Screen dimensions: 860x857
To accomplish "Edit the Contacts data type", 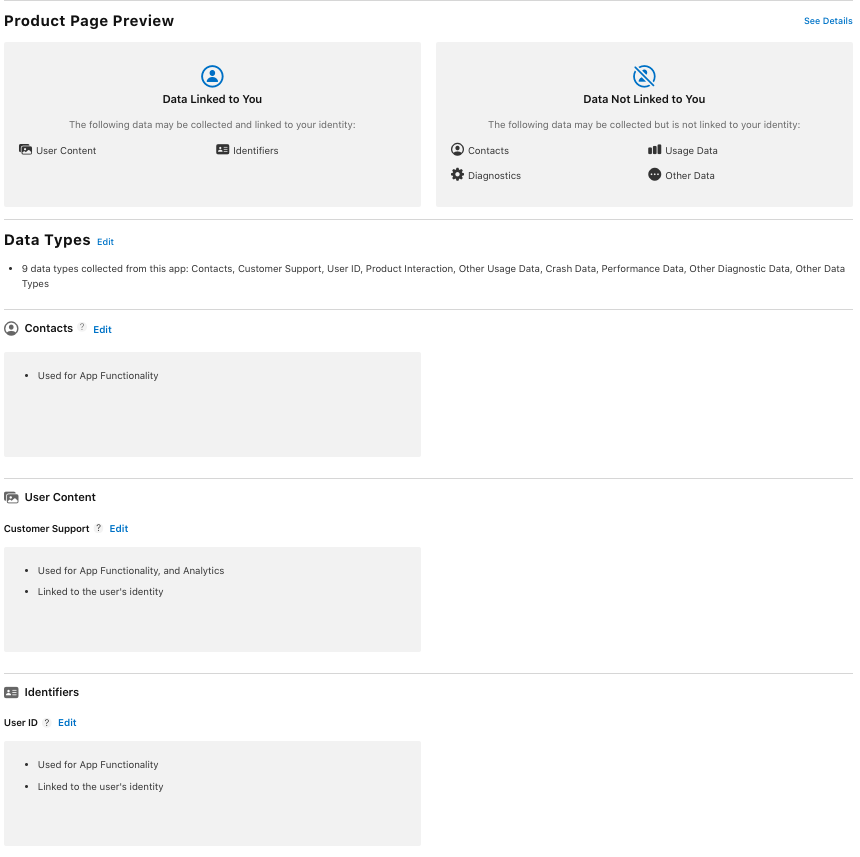I will [102, 329].
